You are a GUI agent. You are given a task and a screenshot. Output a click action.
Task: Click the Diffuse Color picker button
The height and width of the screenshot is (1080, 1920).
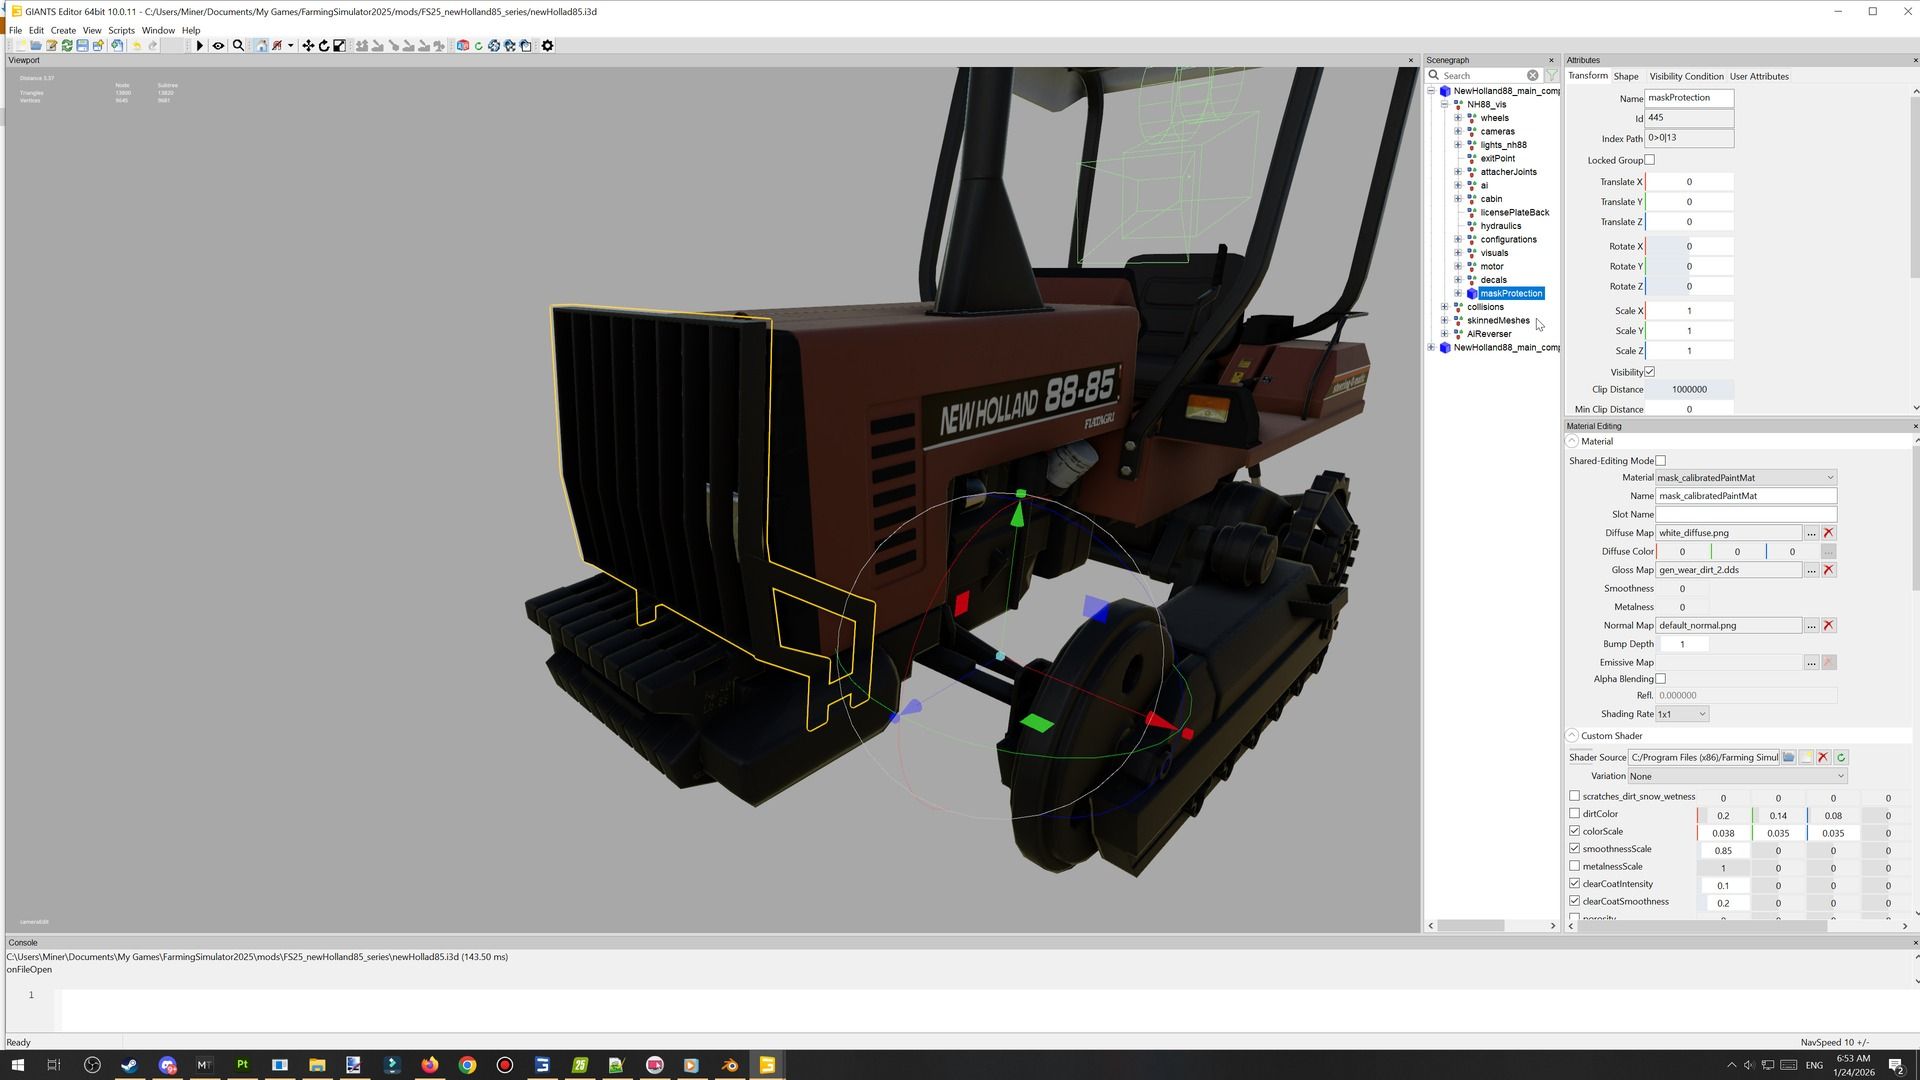click(x=1828, y=552)
